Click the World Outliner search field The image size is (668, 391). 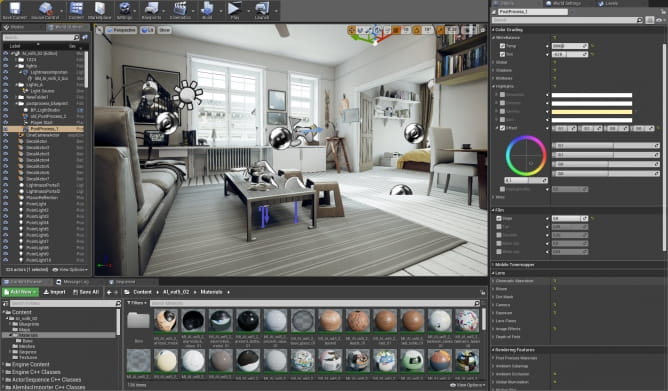coord(41,37)
